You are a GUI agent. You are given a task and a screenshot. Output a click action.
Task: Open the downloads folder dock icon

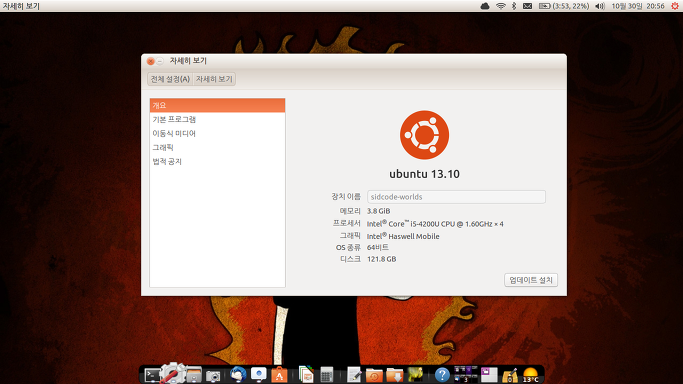point(395,375)
